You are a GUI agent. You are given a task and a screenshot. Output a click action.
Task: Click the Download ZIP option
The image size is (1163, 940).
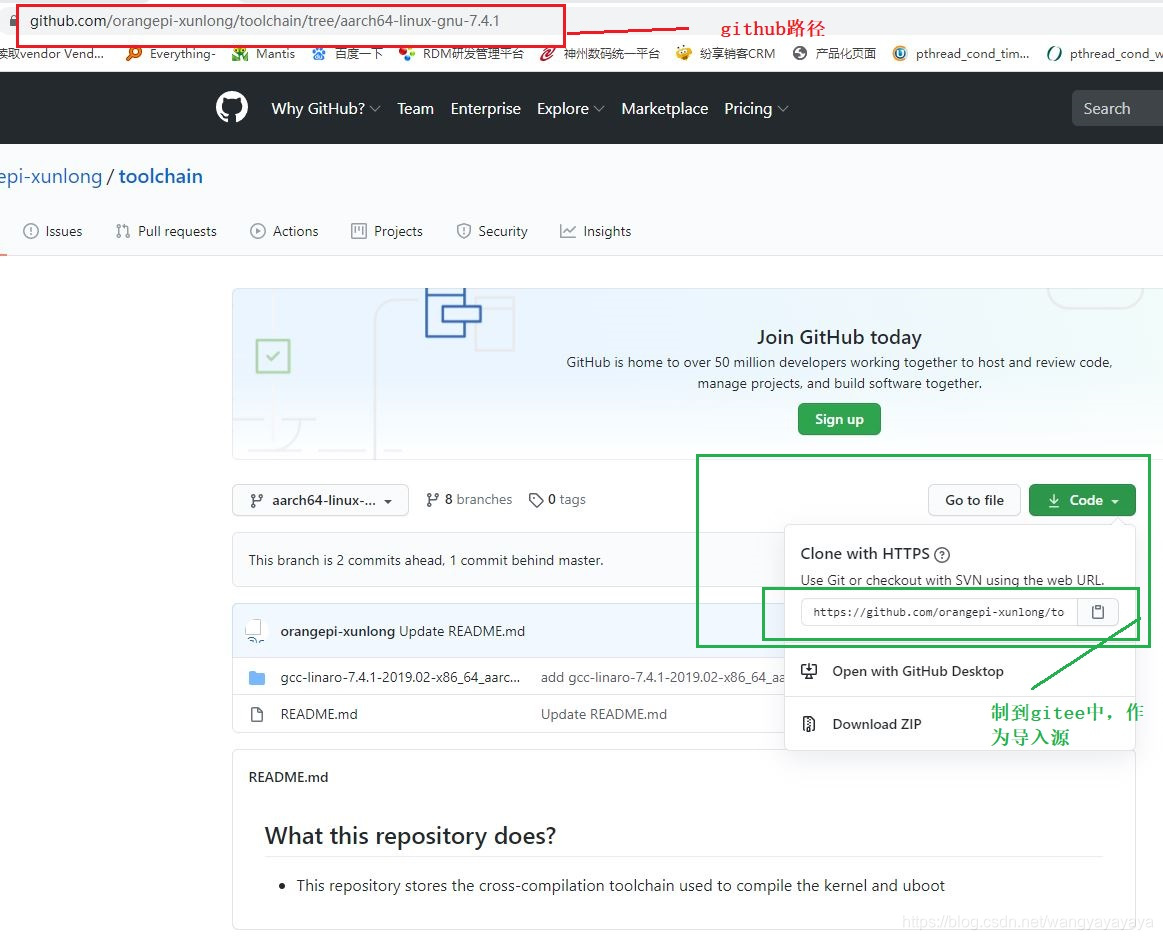pos(877,724)
